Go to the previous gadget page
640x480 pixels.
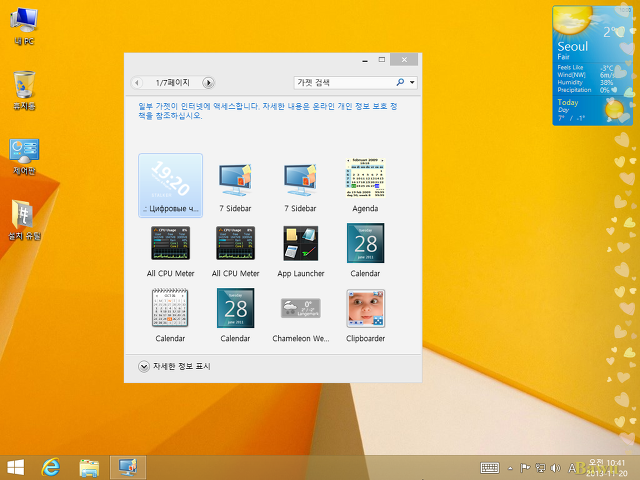coord(137,83)
